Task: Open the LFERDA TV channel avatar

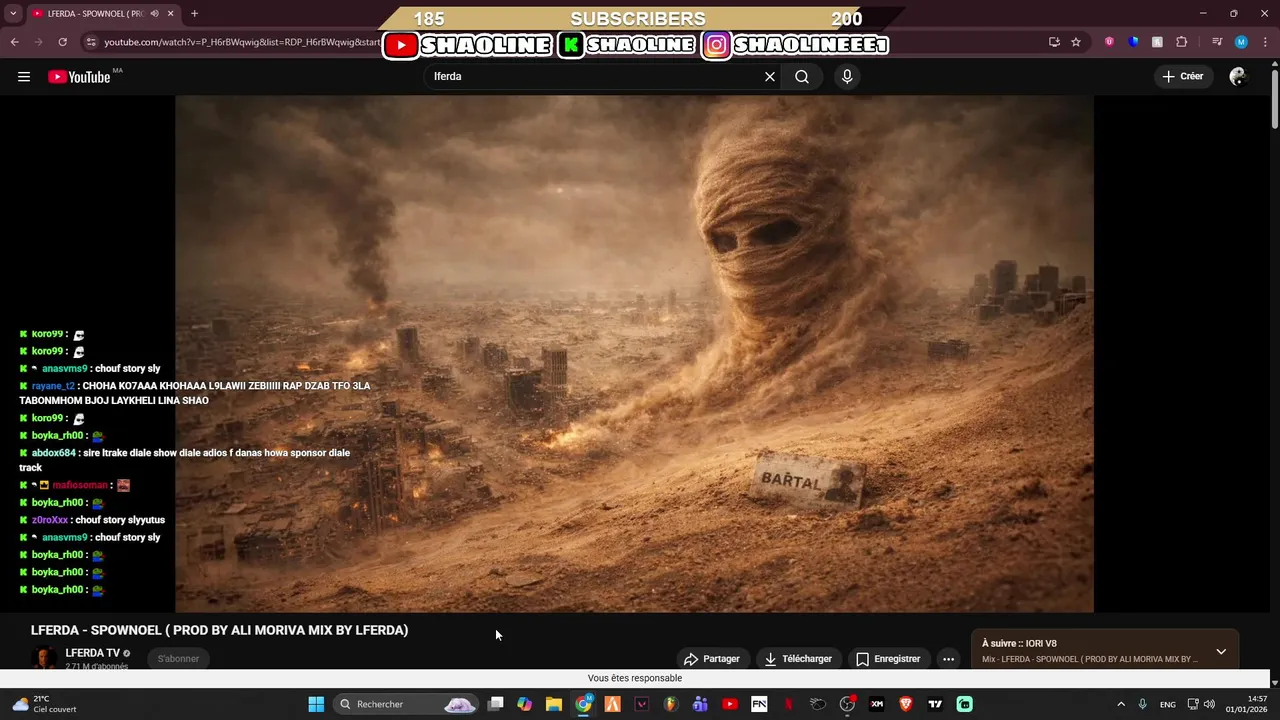Action: 43,658
